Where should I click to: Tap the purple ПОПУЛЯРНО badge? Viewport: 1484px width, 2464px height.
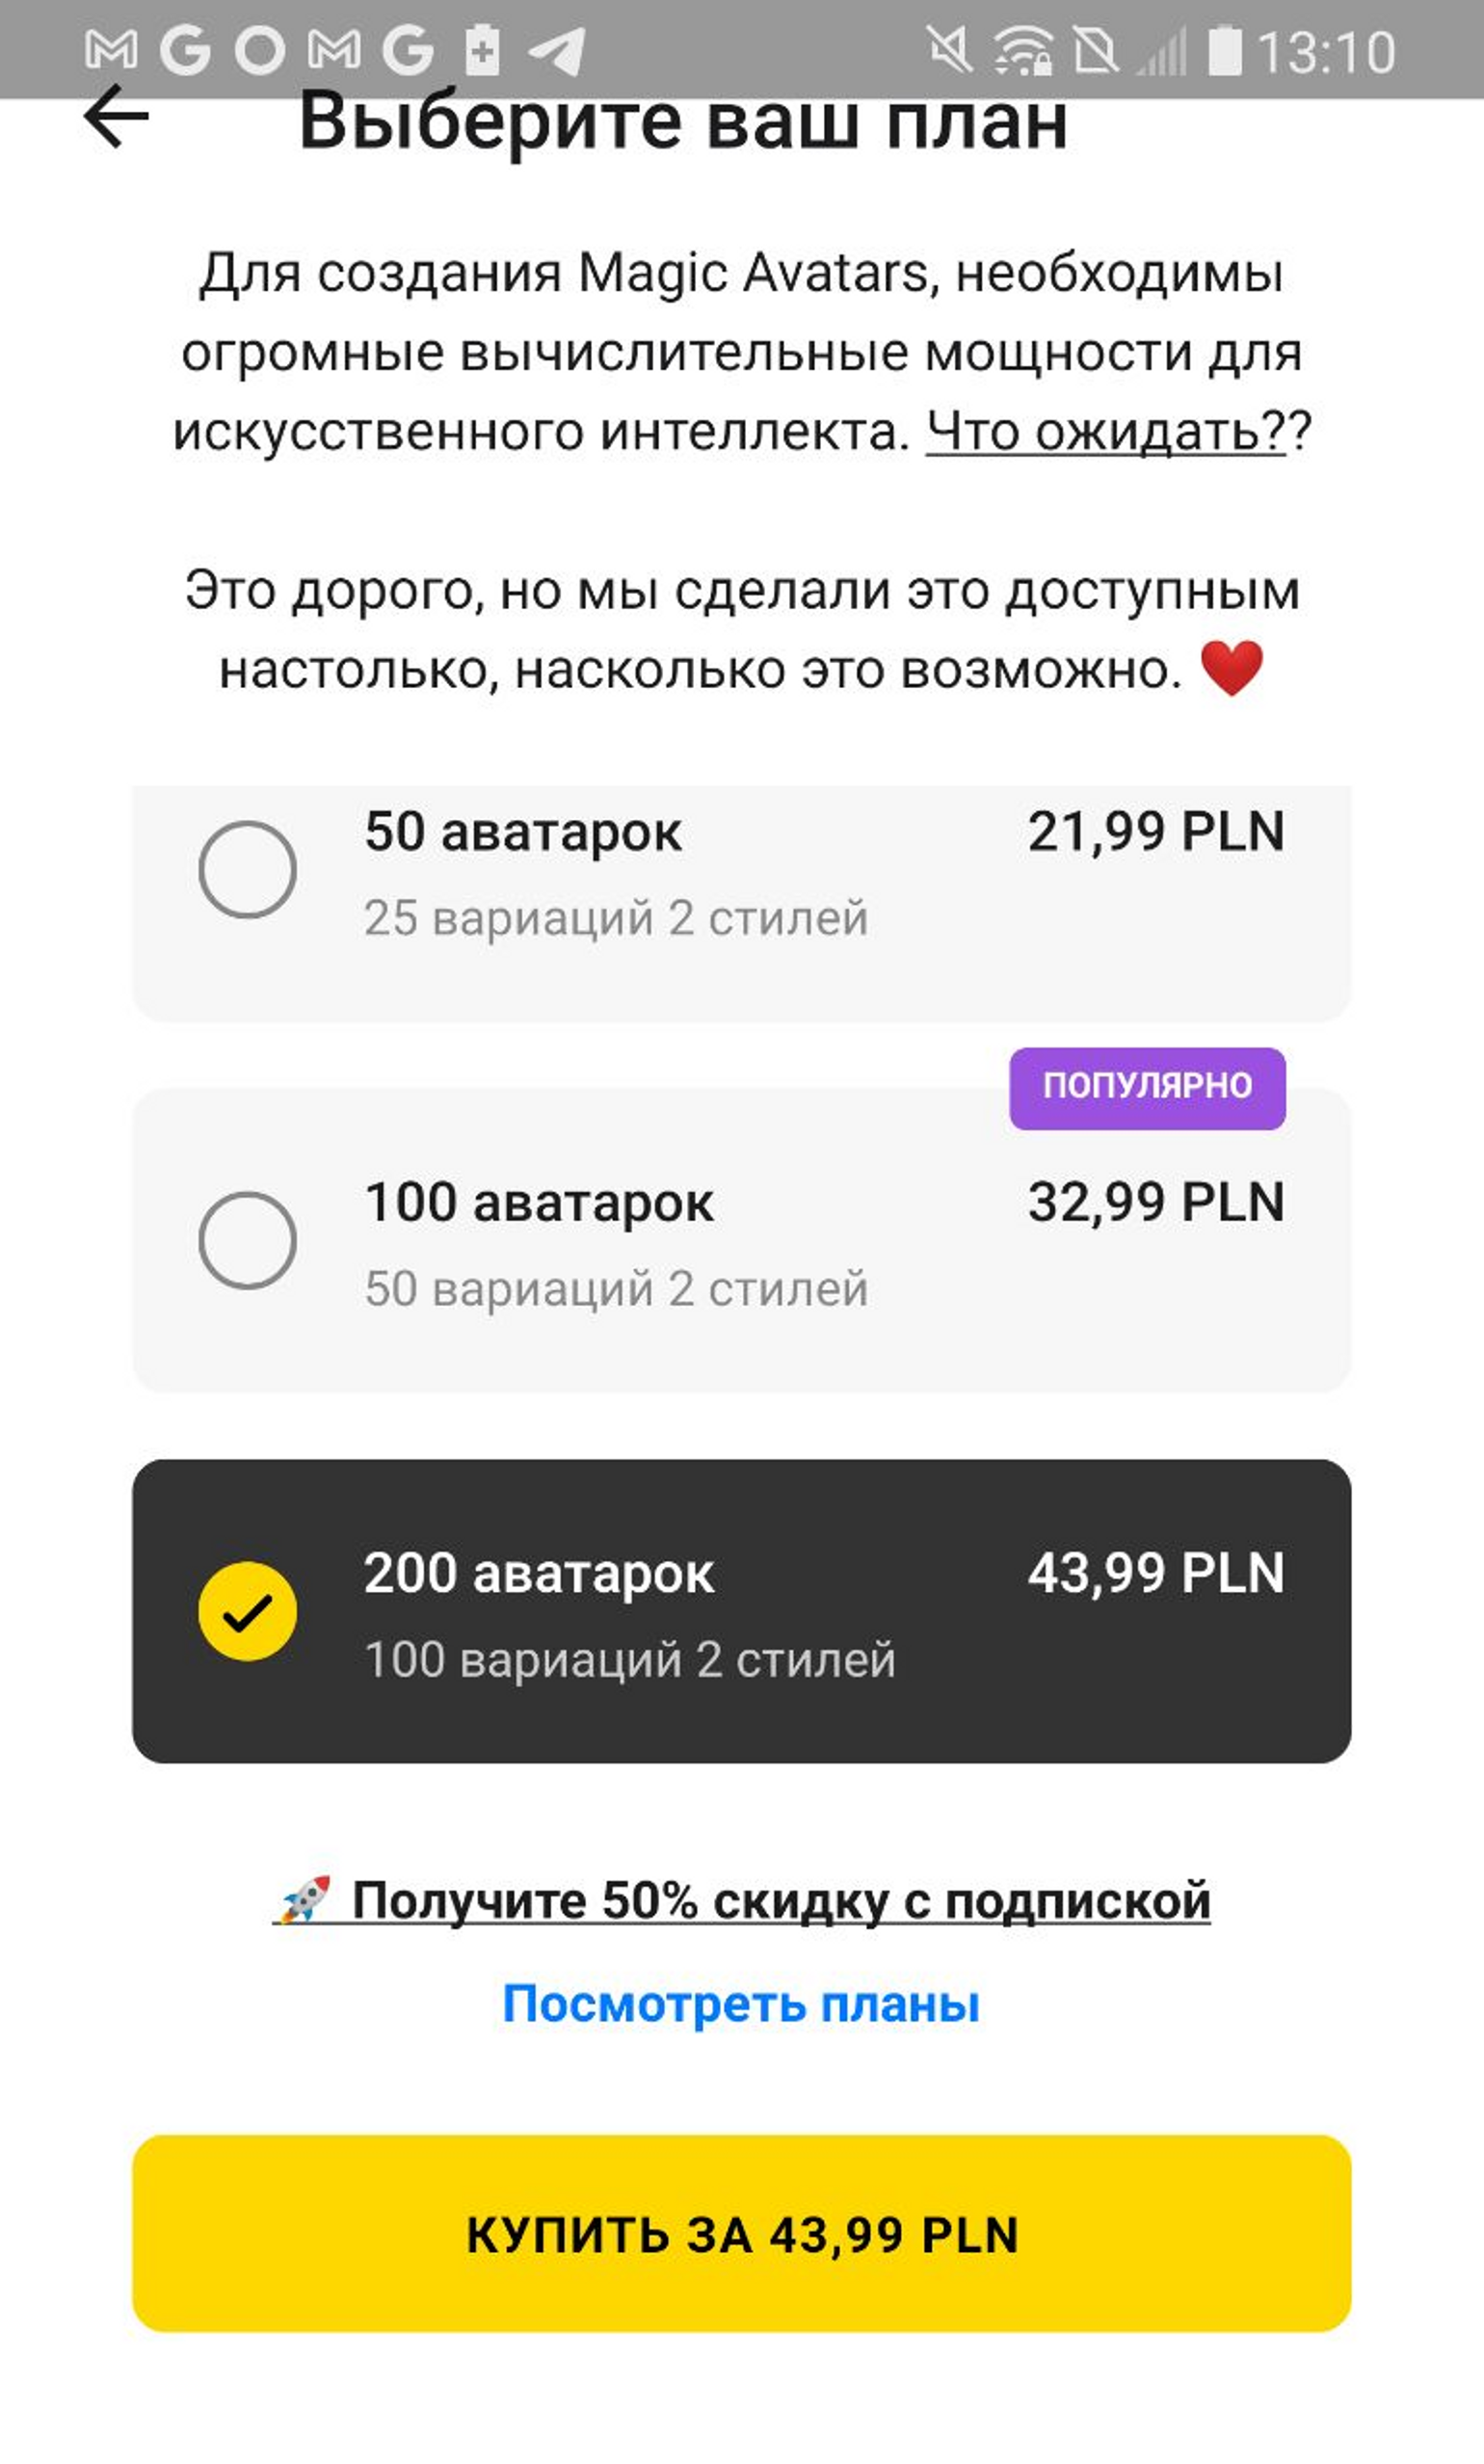(1147, 1088)
